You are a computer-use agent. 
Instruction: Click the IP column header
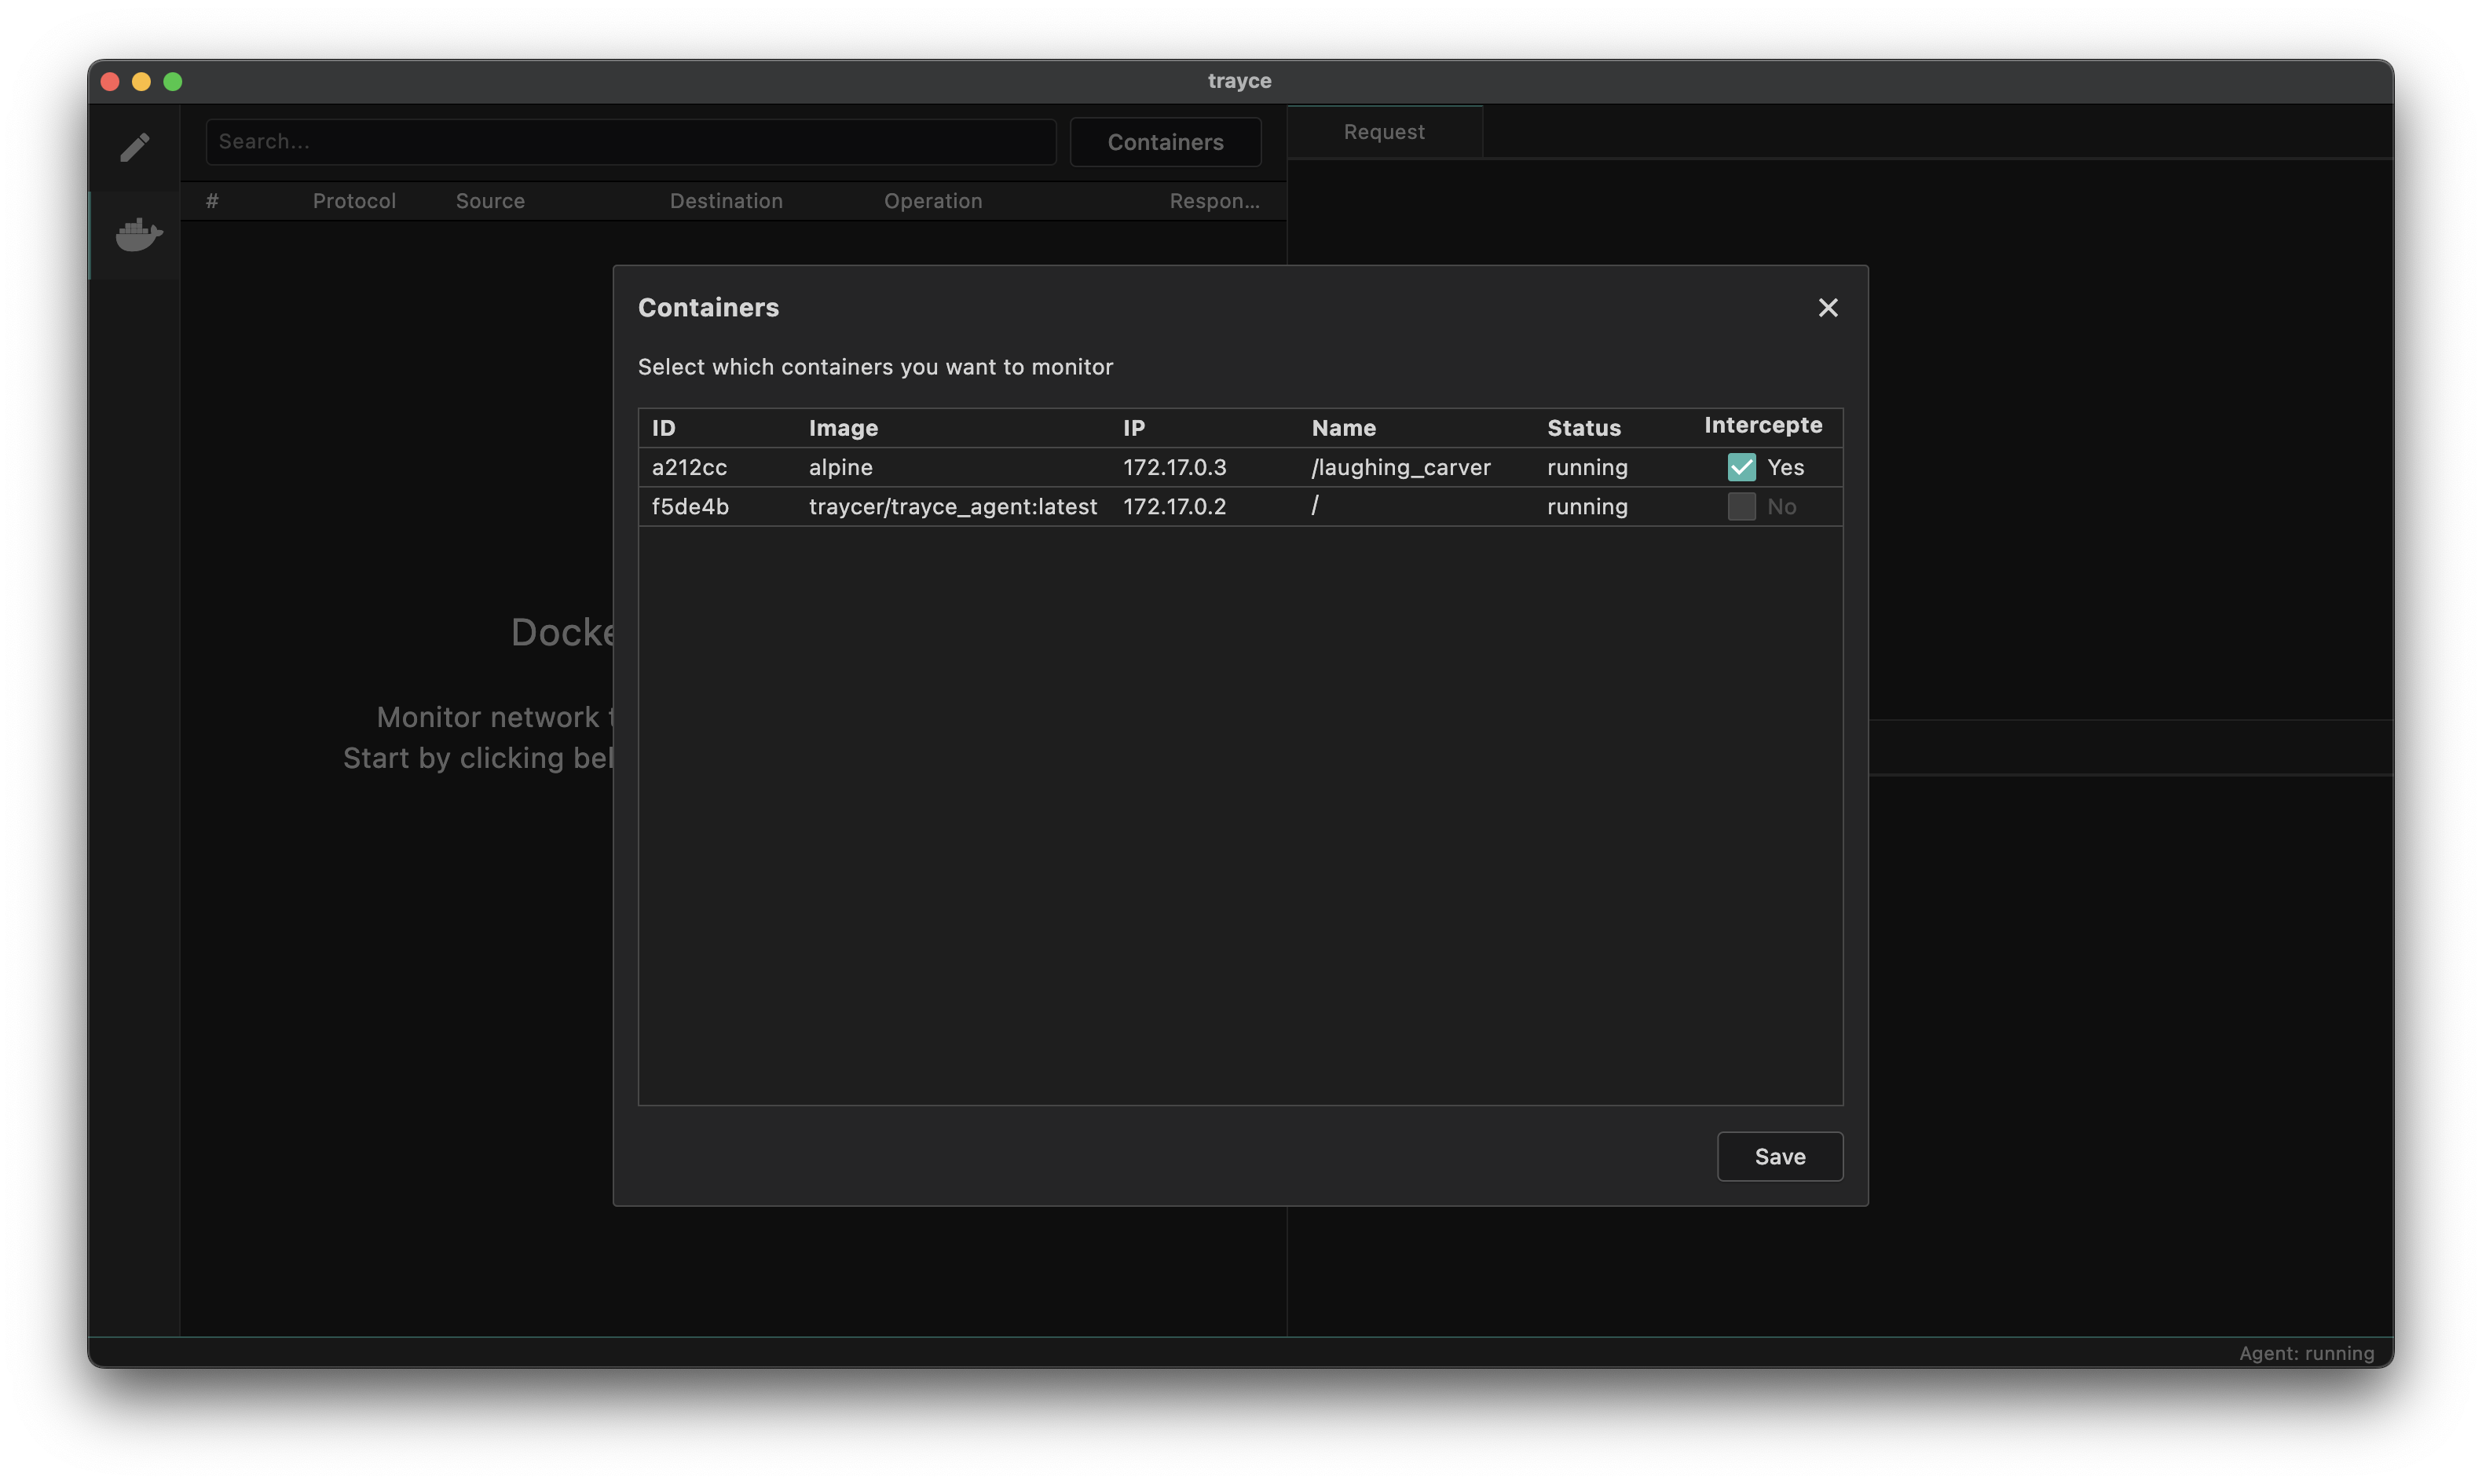click(1133, 428)
